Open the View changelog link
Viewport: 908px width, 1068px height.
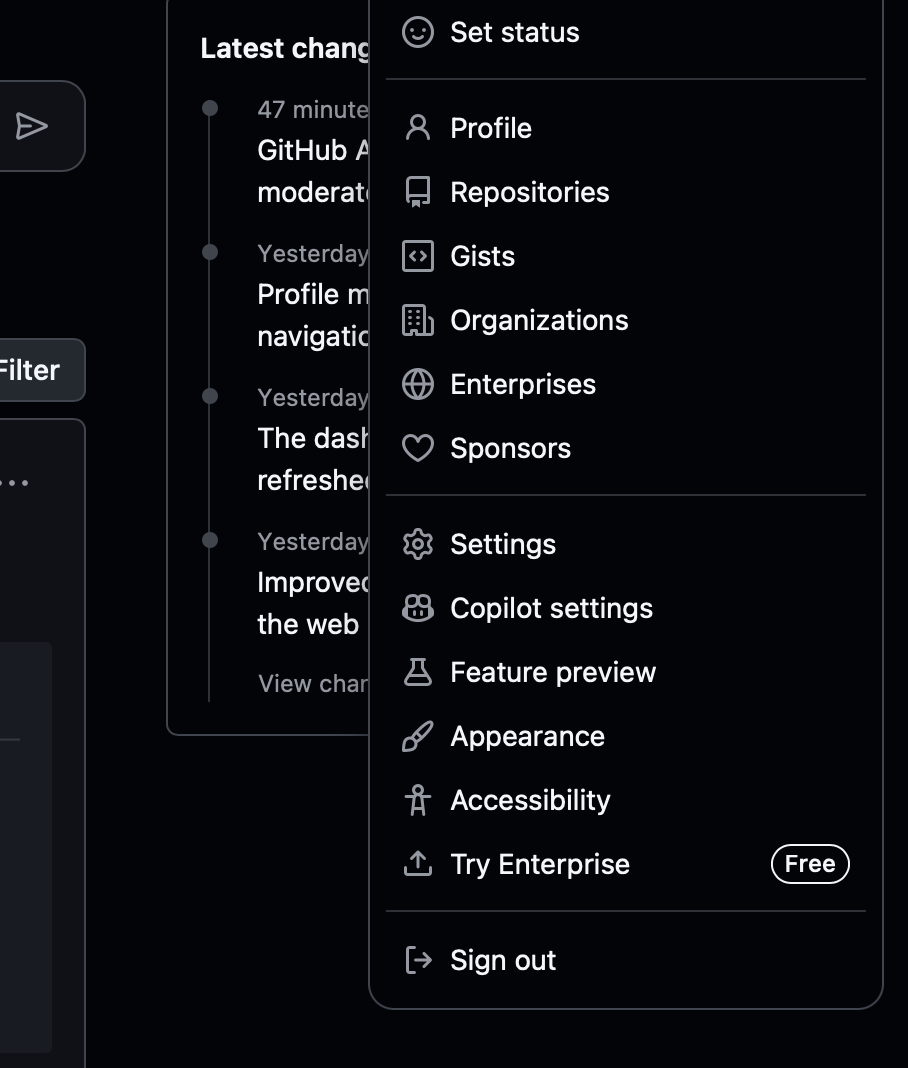pos(312,683)
